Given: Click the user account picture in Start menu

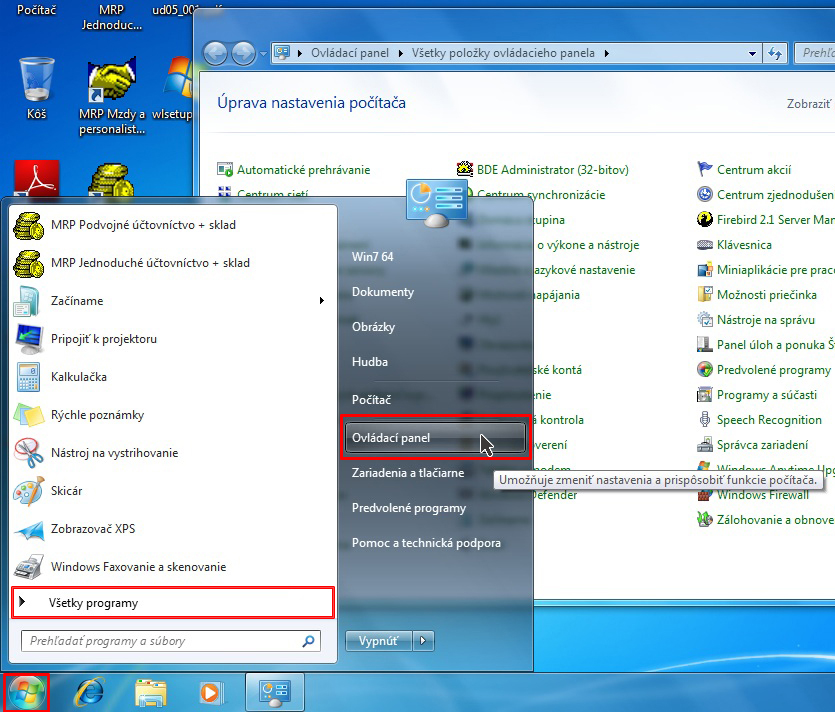Looking at the screenshot, I should coord(437,203).
